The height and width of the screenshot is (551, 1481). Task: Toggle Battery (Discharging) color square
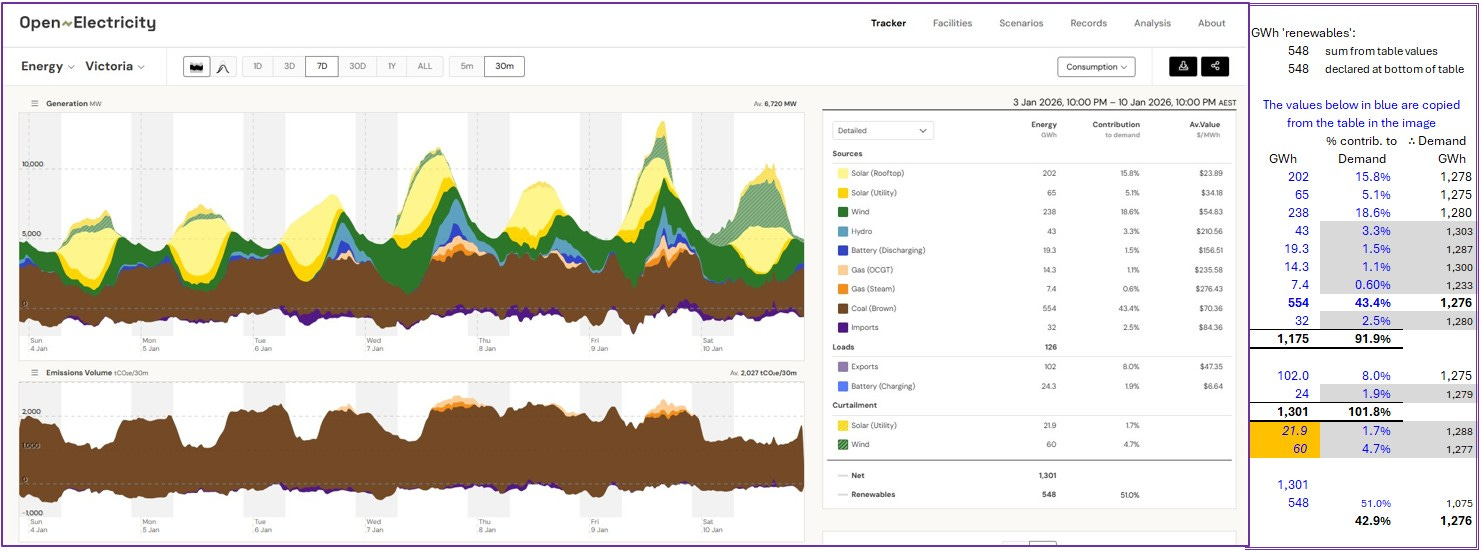coord(841,250)
